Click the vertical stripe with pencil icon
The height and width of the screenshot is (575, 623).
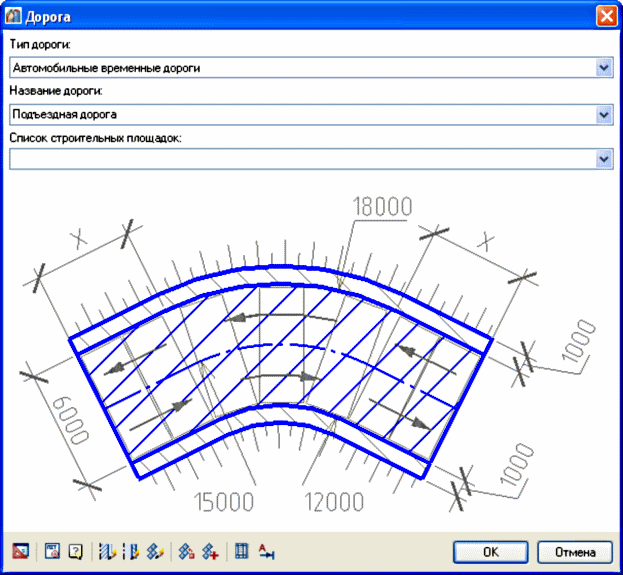131,552
